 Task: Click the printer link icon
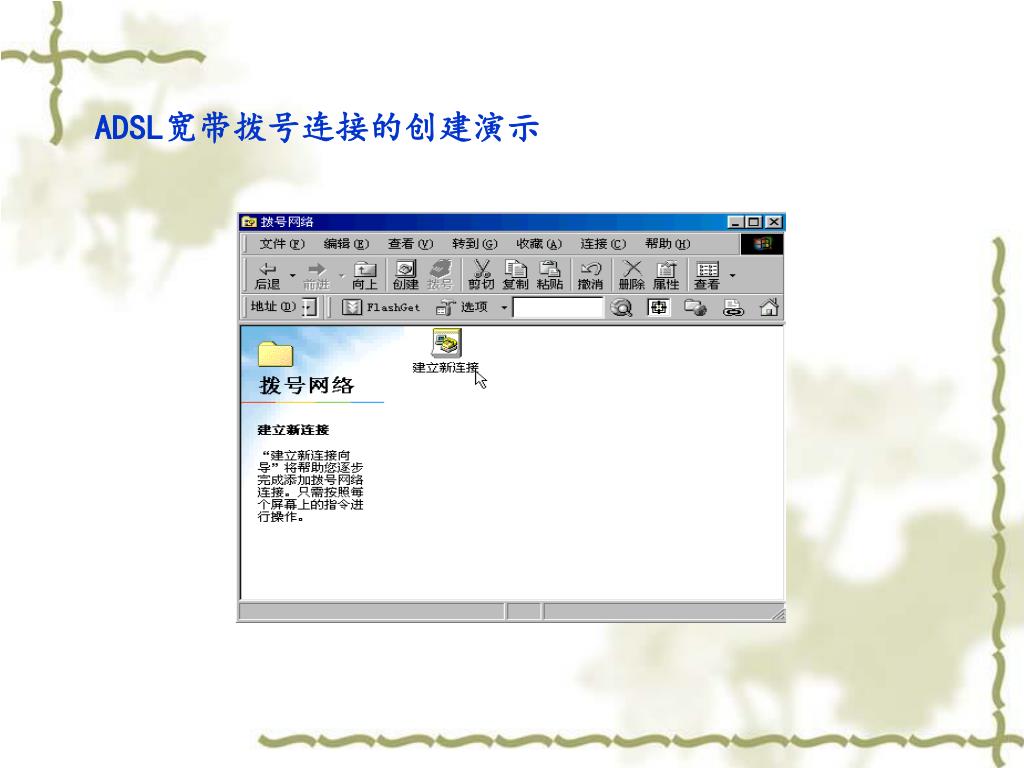(x=733, y=308)
